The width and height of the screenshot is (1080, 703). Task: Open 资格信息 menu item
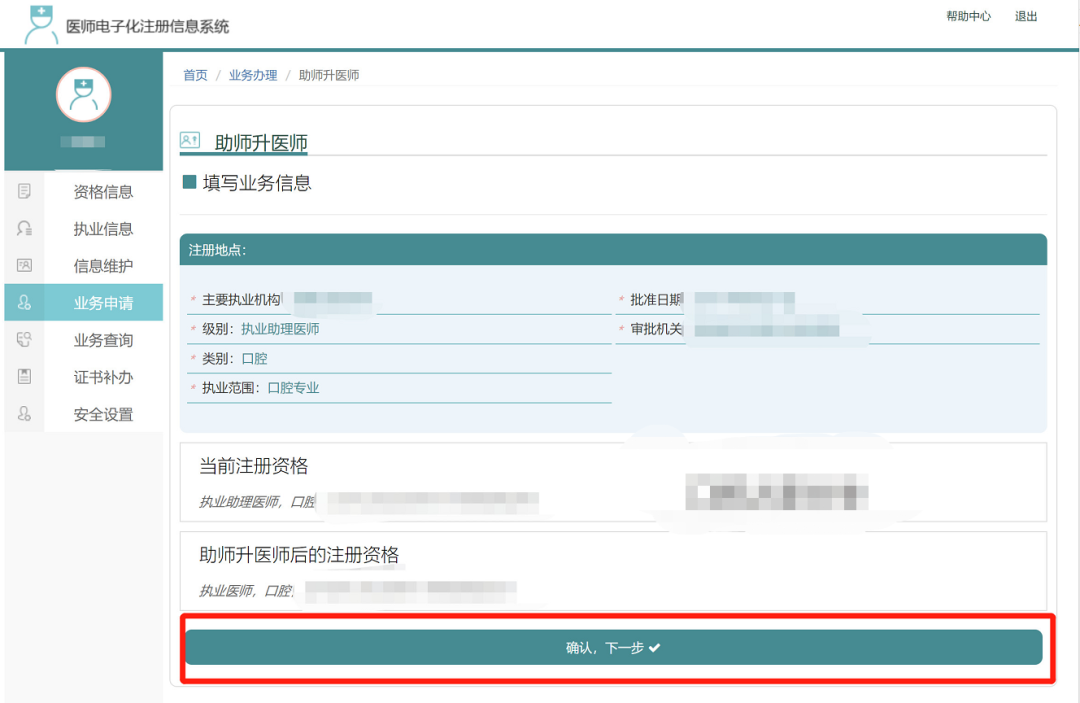[x=103, y=192]
